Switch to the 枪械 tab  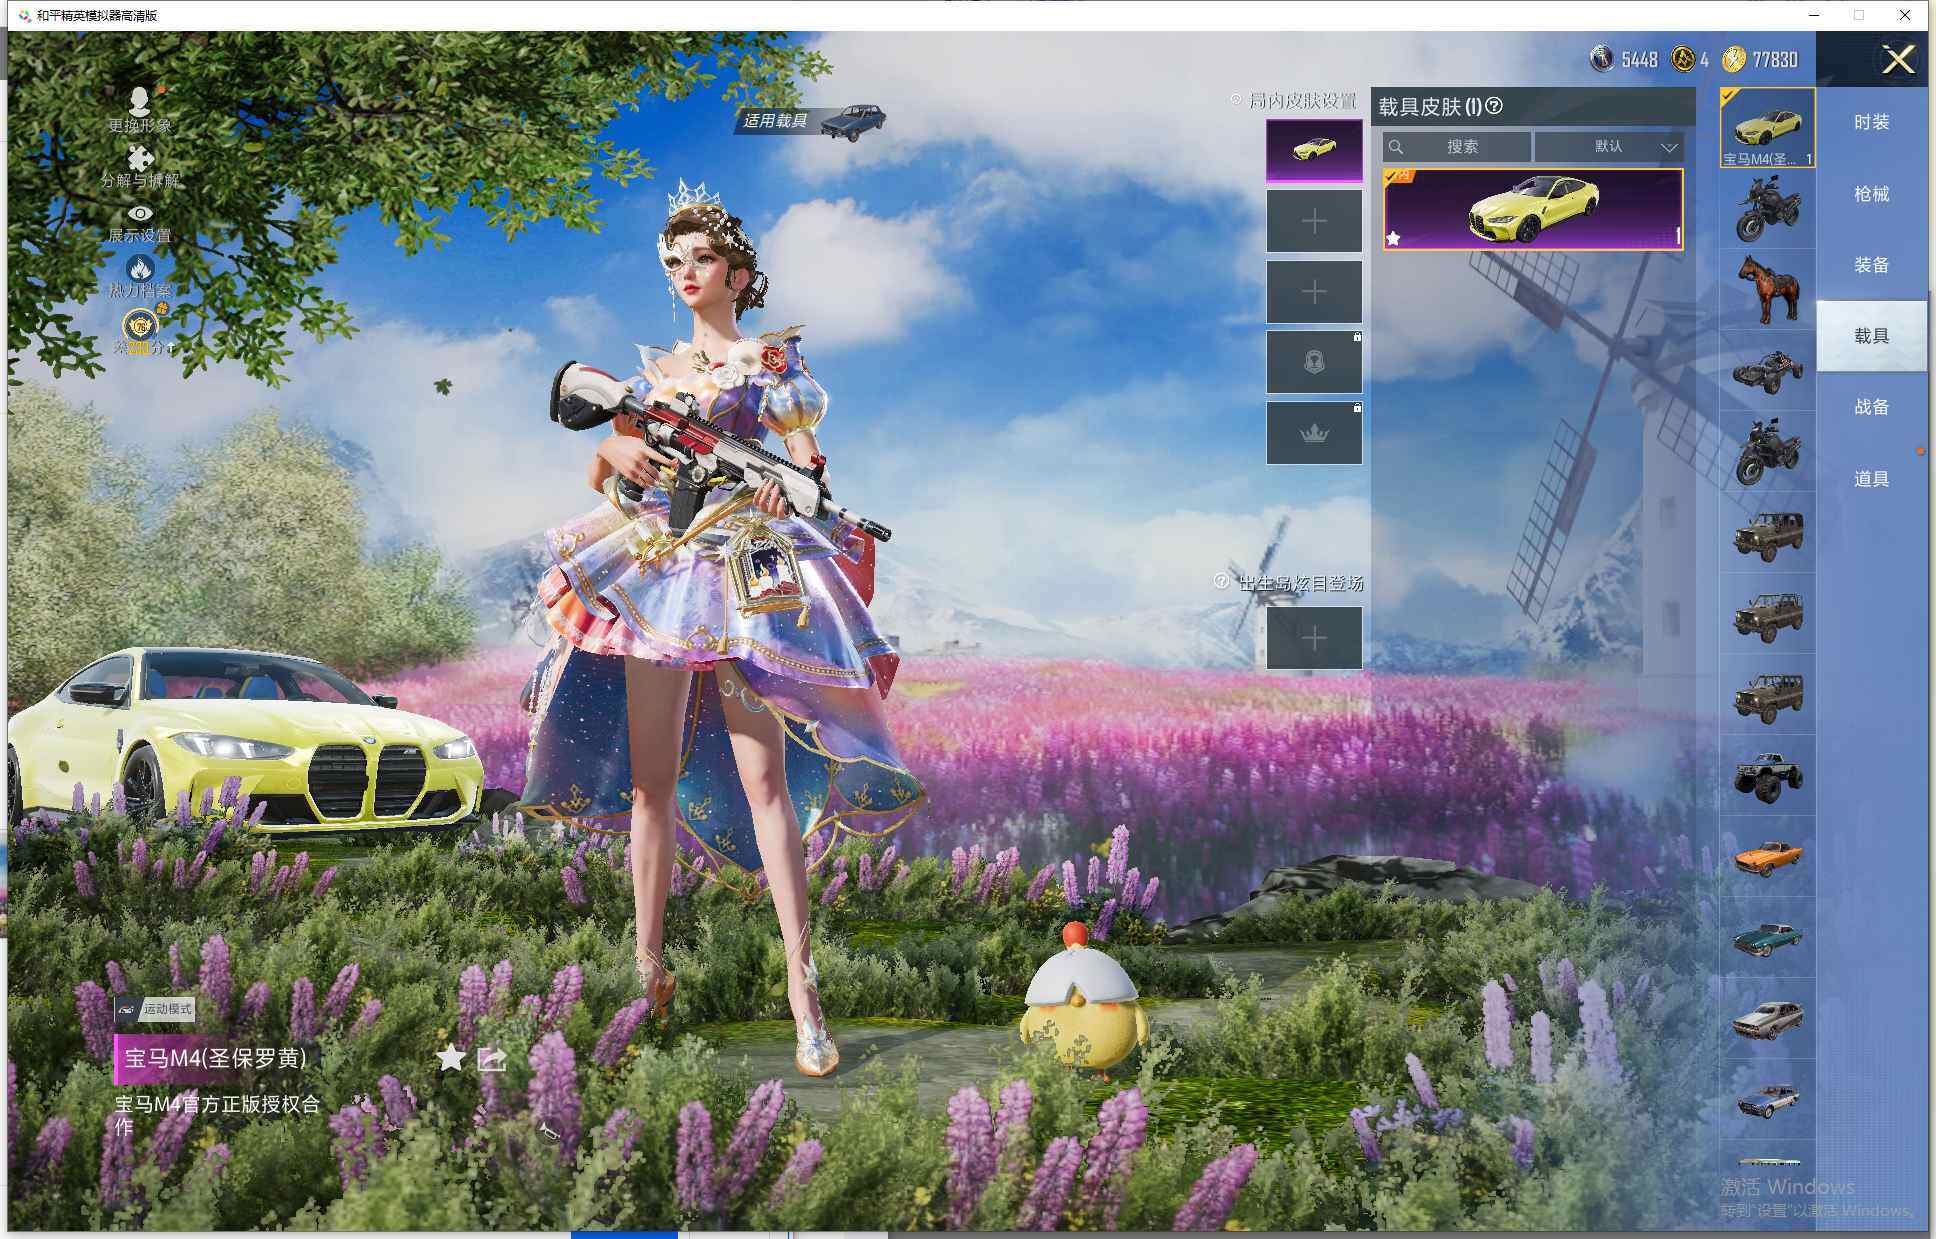(1871, 194)
